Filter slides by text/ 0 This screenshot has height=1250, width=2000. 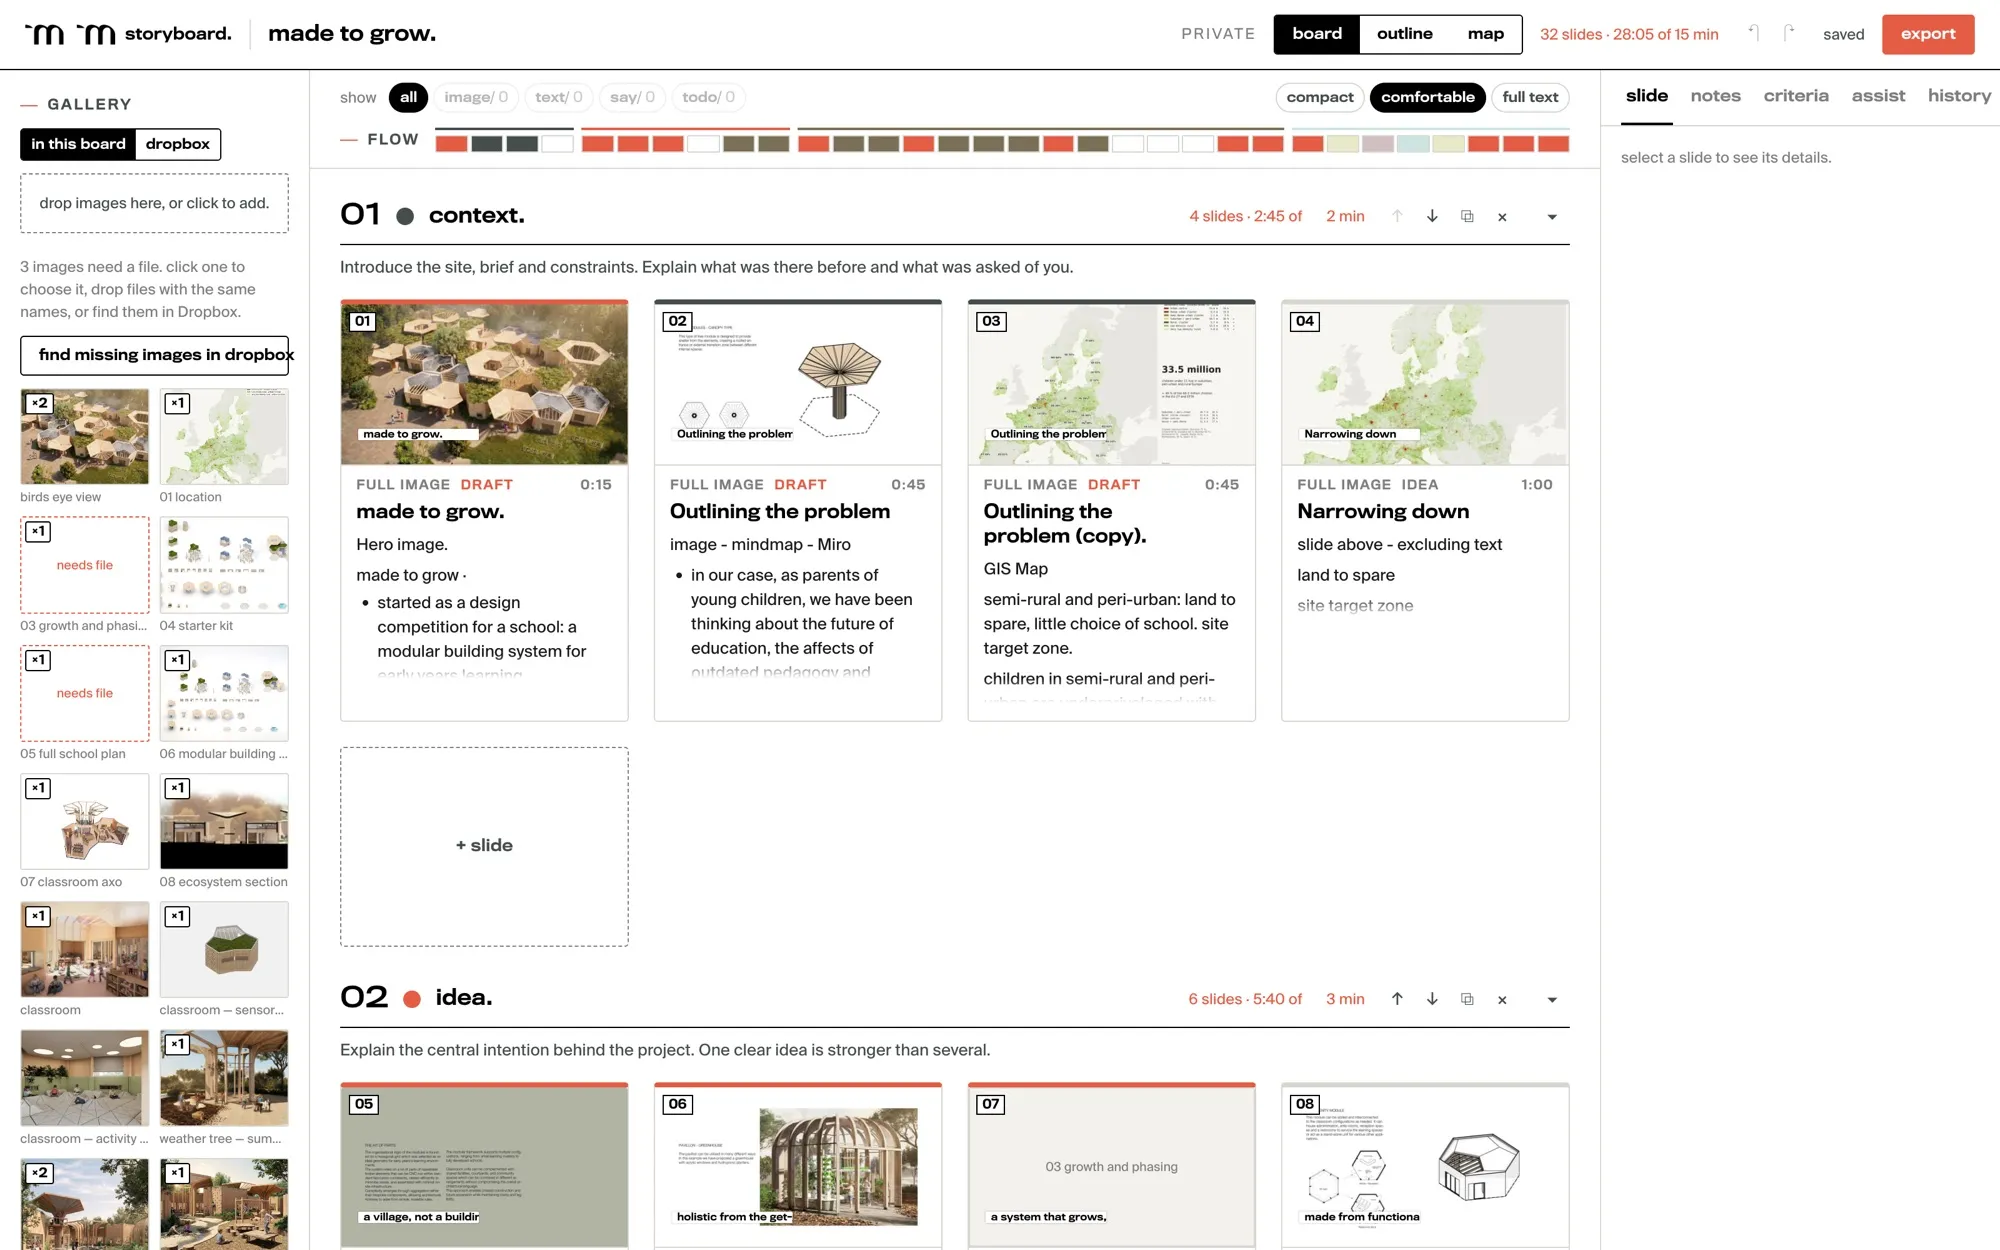558,97
